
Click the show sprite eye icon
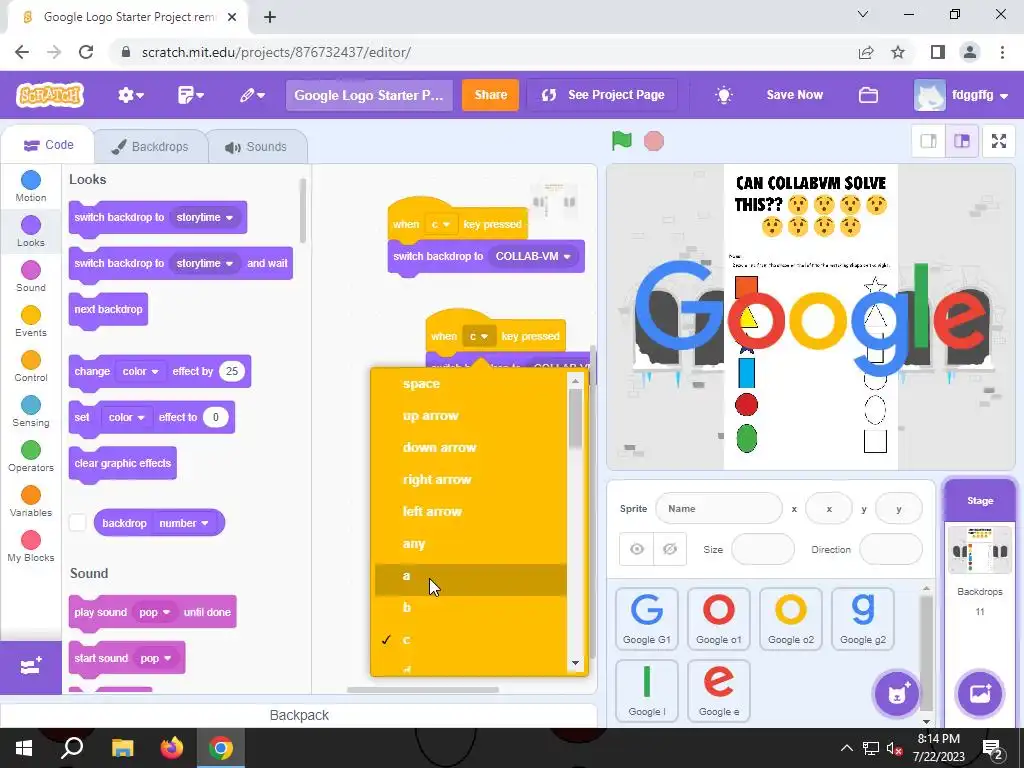click(637, 549)
